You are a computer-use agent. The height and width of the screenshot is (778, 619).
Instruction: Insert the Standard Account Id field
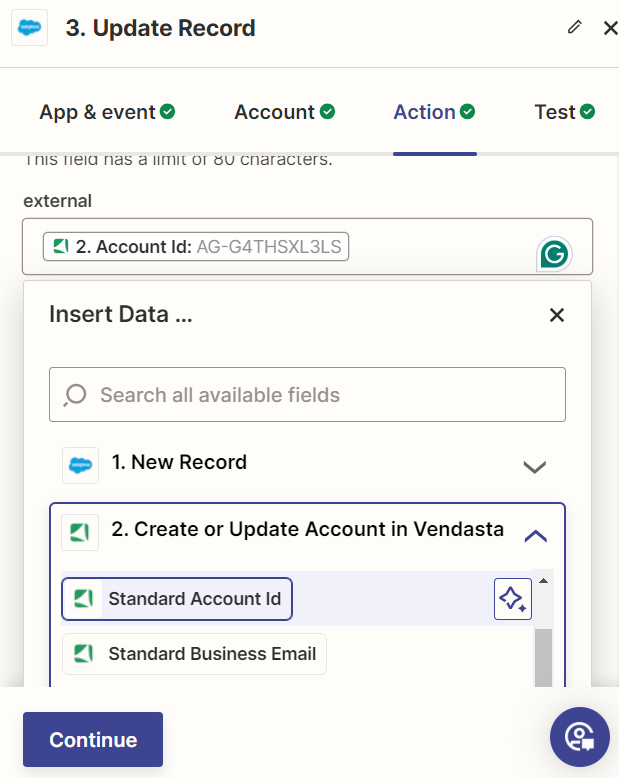coord(177,599)
